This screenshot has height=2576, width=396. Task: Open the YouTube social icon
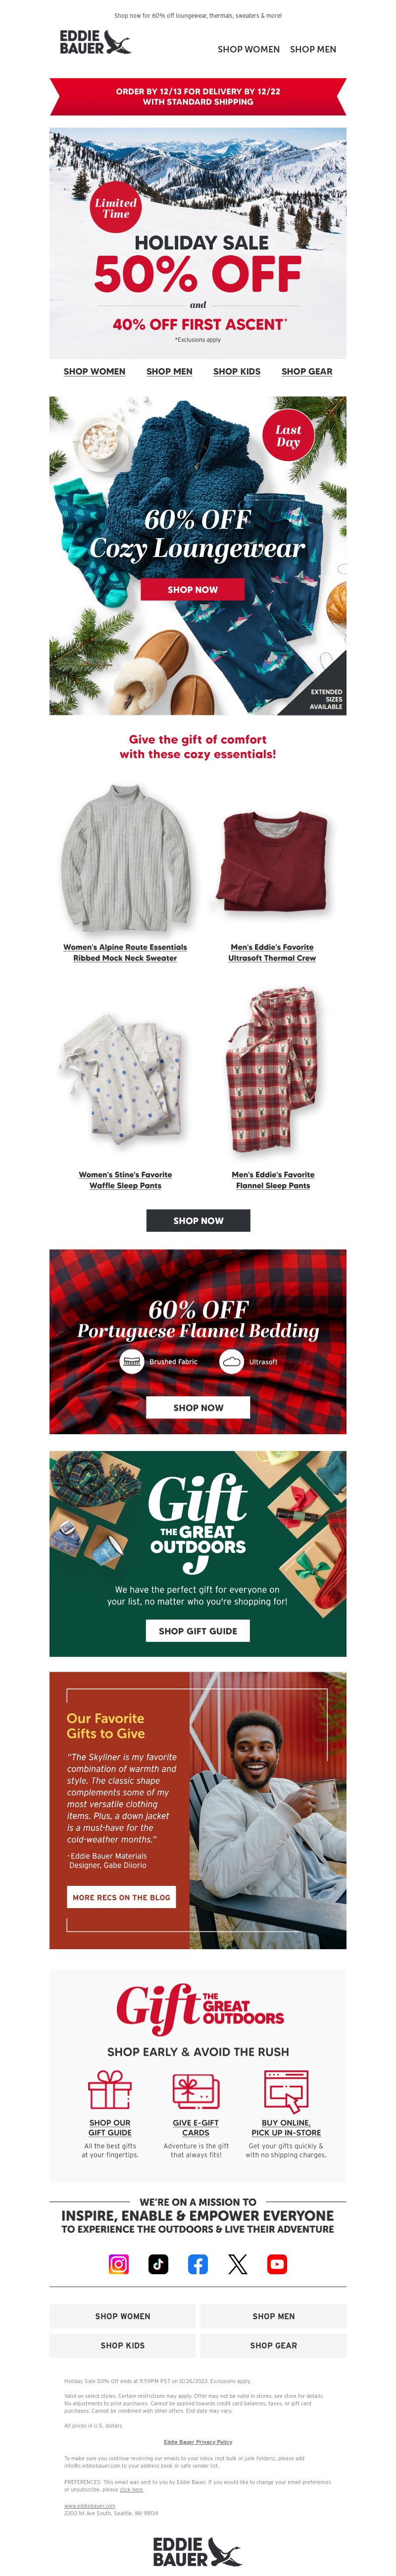[277, 2264]
